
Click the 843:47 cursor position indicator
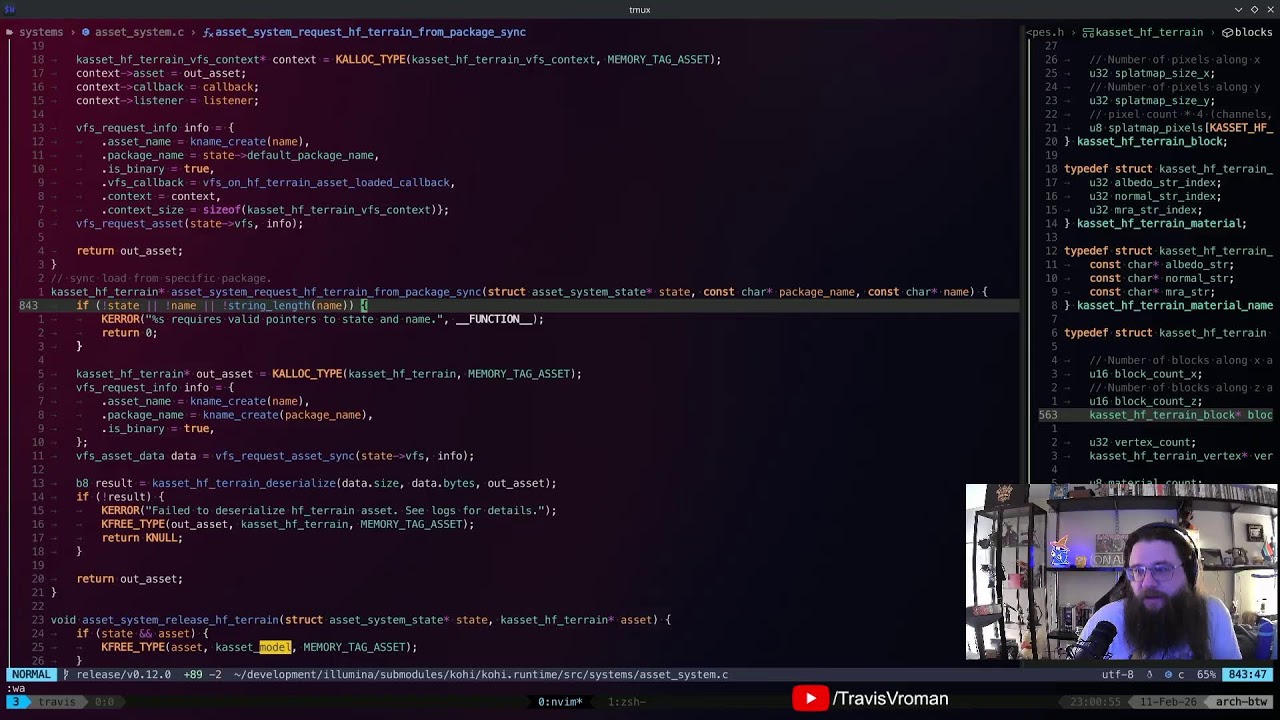1248,675
